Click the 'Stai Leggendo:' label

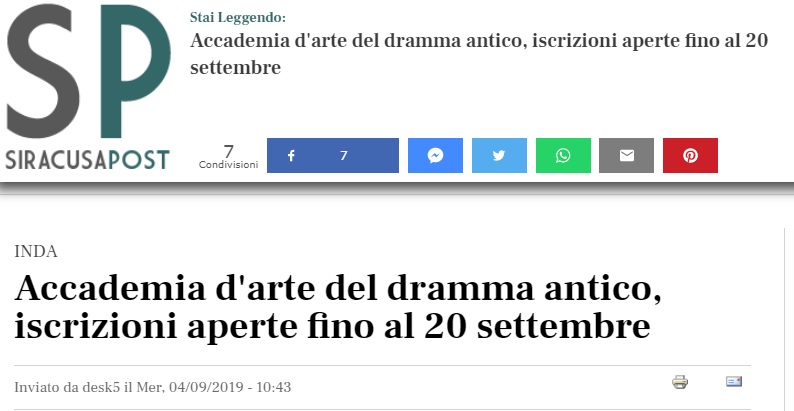click(x=238, y=18)
